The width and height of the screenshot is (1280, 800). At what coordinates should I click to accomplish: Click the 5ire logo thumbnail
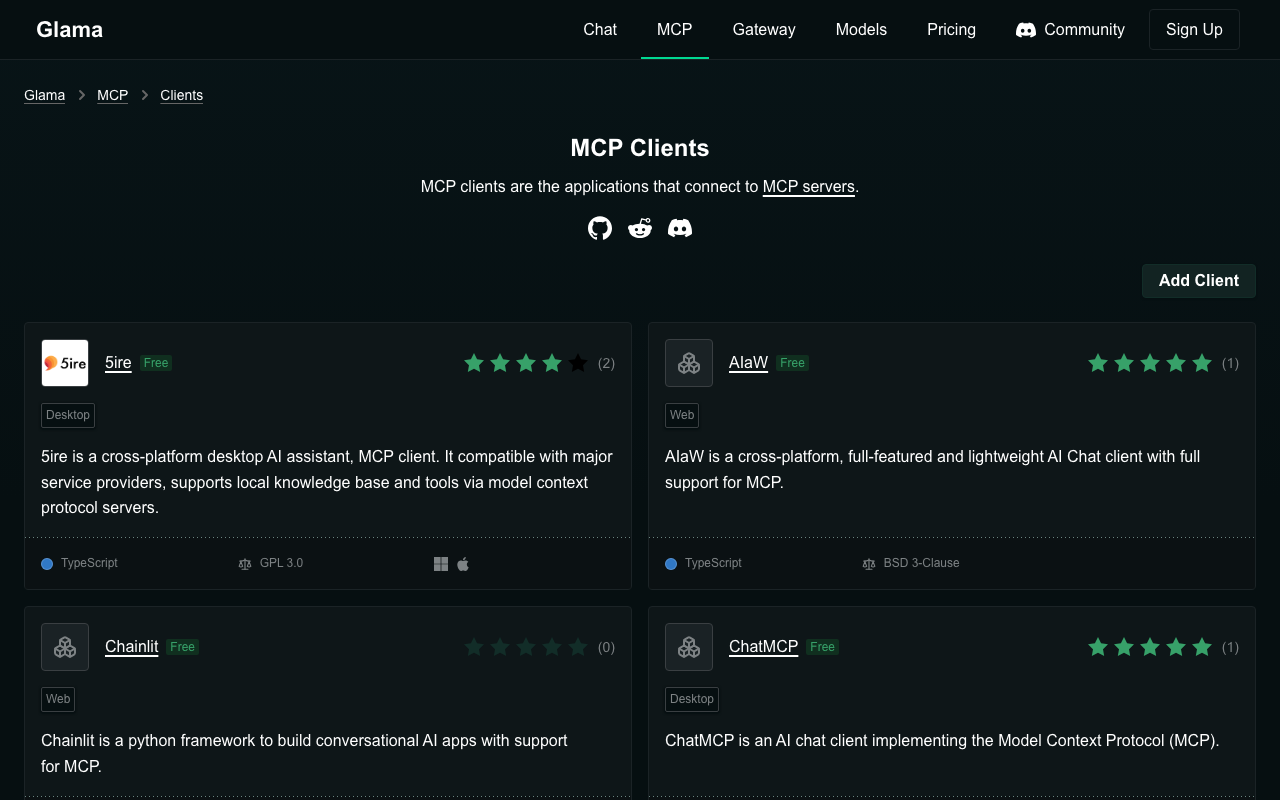click(65, 363)
